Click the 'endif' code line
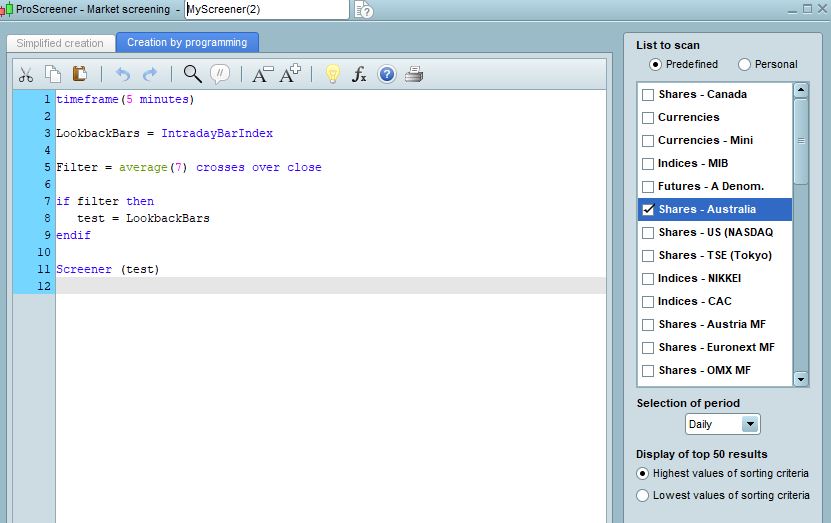Screen dimensions: 831x523 click(74, 235)
